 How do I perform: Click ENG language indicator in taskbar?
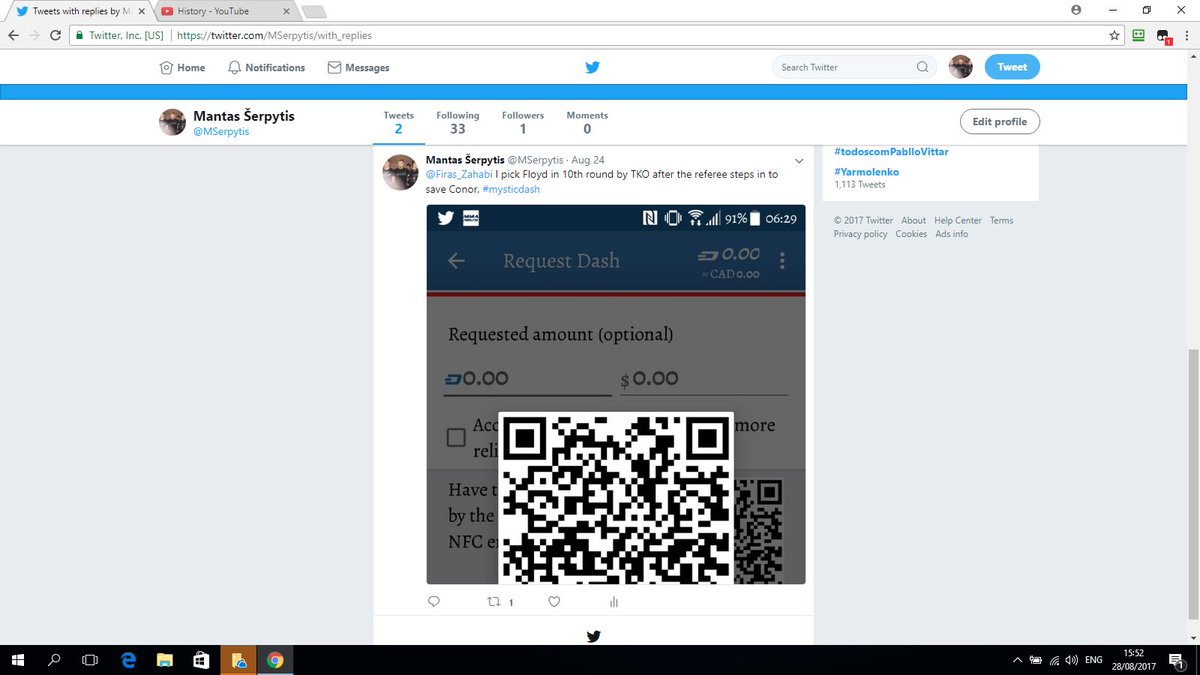point(1094,660)
